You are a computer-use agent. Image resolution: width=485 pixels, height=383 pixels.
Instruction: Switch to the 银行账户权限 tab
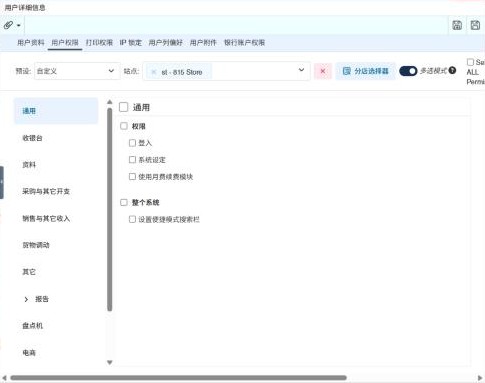(x=244, y=43)
